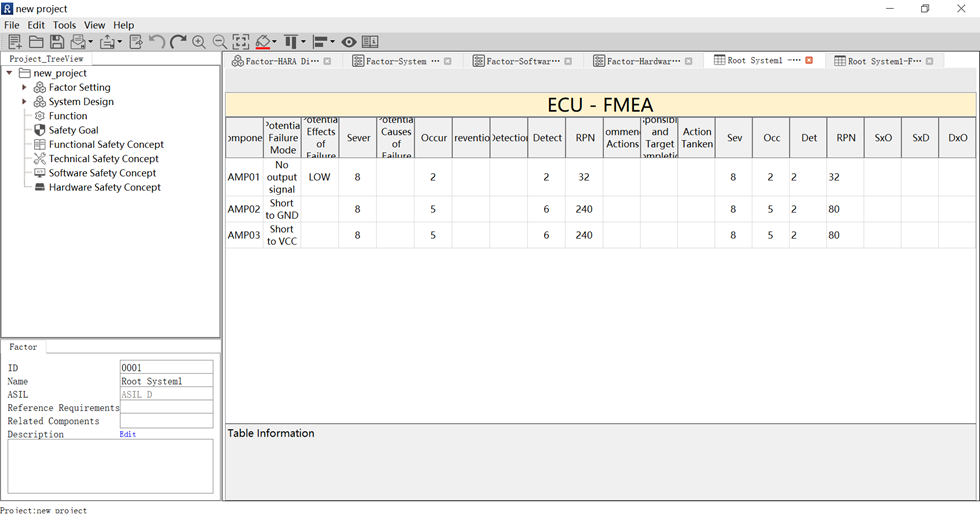Save the project with the floppy disk icon
The width and height of the screenshot is (980, 520).
57,42
